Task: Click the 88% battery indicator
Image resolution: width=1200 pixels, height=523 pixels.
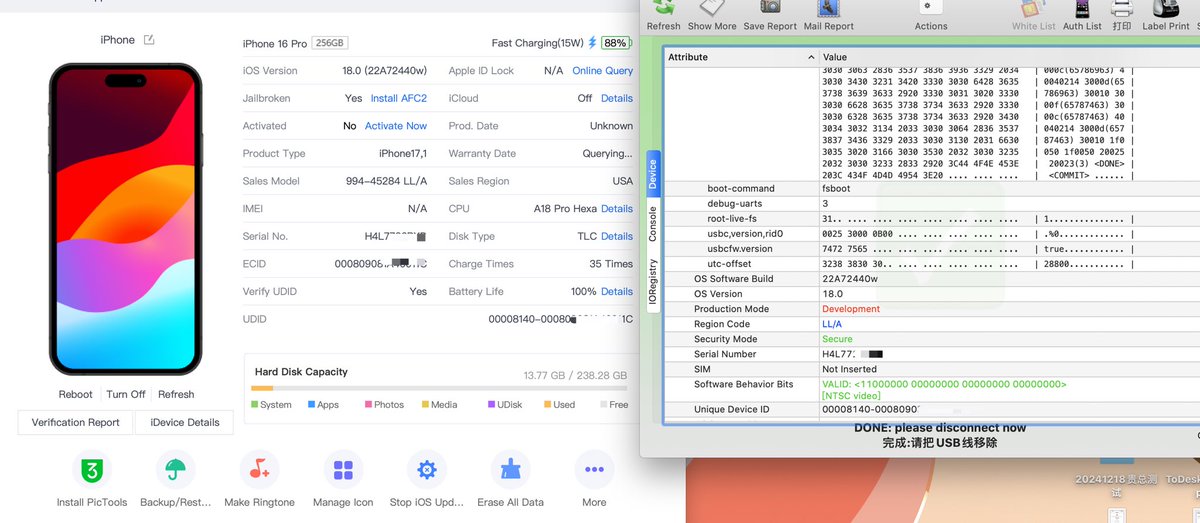Action: click(615, 43)
